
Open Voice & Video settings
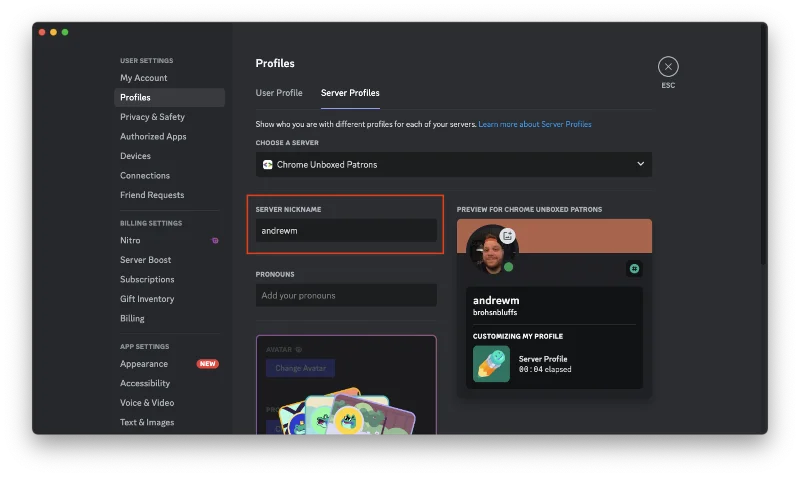point(169,403)
